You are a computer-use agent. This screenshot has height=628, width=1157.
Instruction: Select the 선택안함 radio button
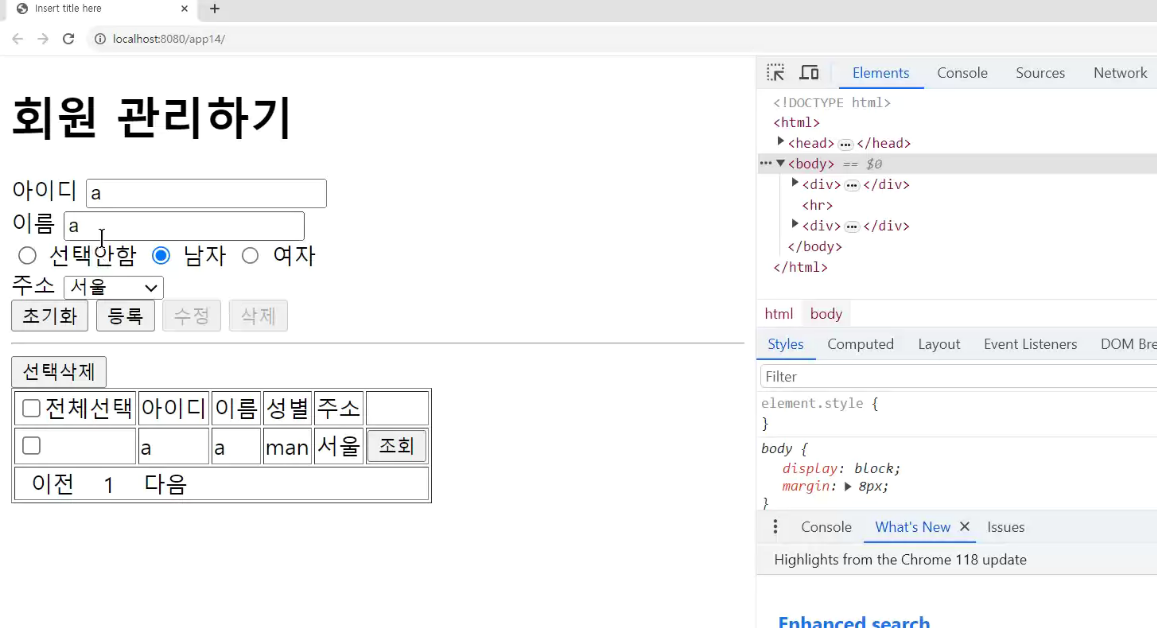27,255
